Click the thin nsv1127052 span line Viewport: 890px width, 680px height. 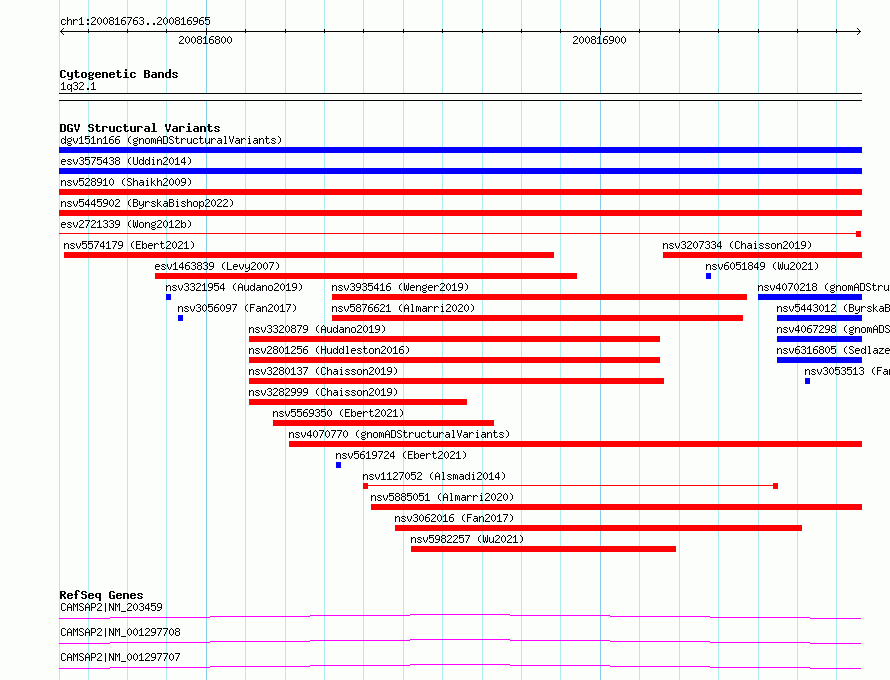[x=570, y=486]
